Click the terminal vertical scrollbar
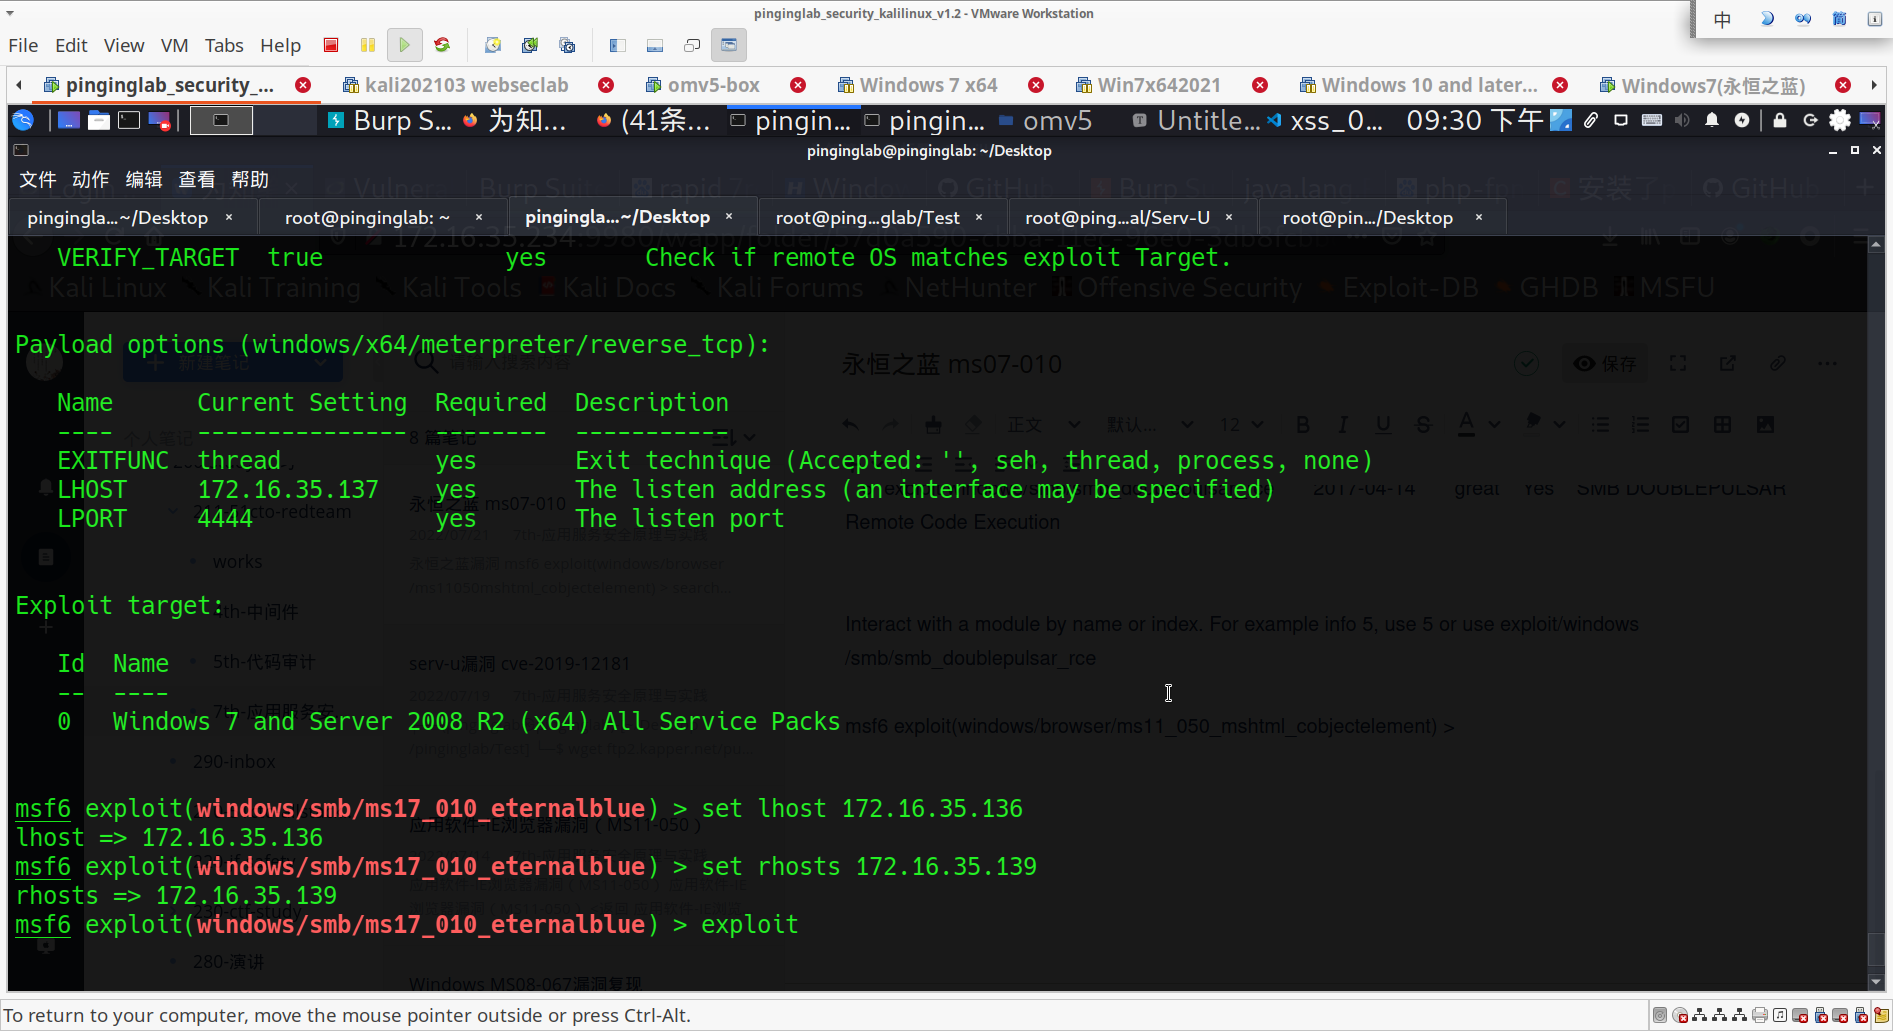The image size is (1893, 1031). (x=1876, y=612)
